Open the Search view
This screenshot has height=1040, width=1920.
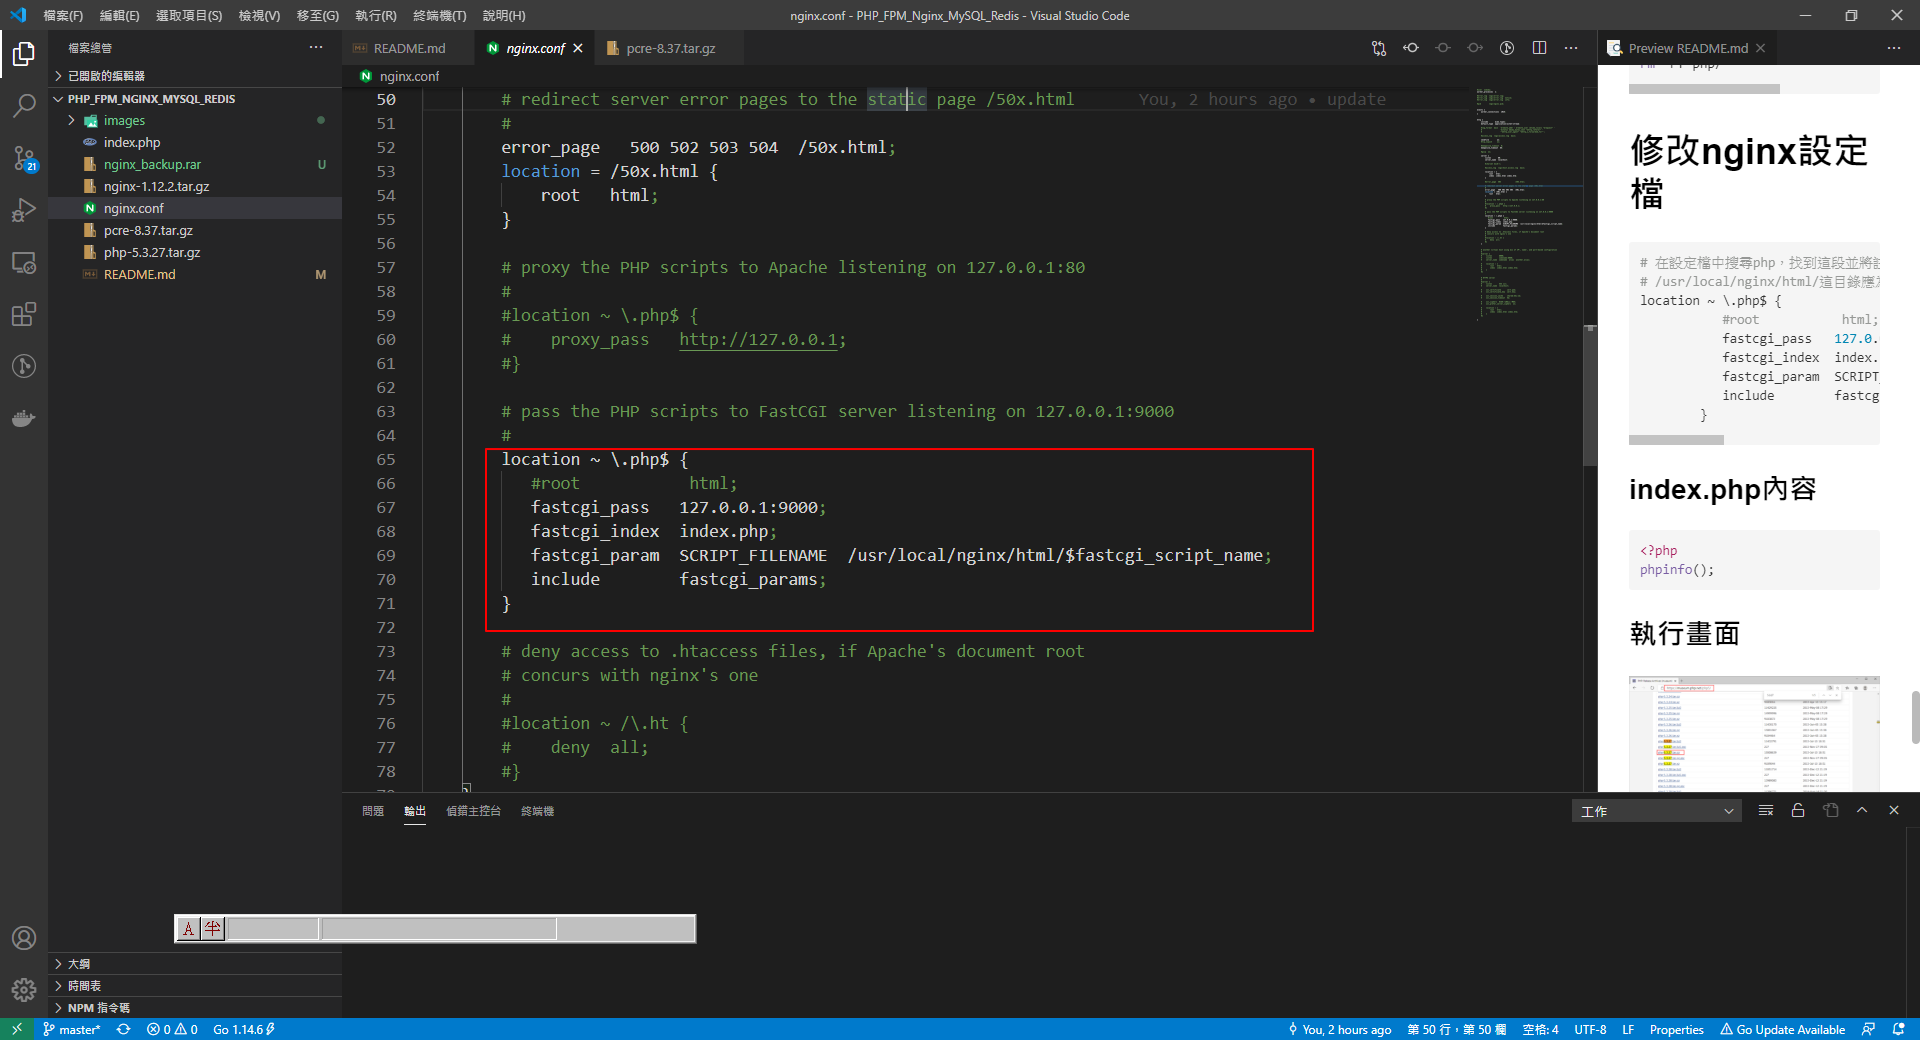point(24,105)
